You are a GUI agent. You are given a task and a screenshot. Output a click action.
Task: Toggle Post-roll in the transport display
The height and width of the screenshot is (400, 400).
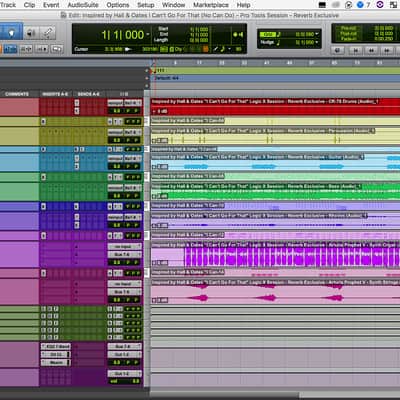[x=348, y=33]
